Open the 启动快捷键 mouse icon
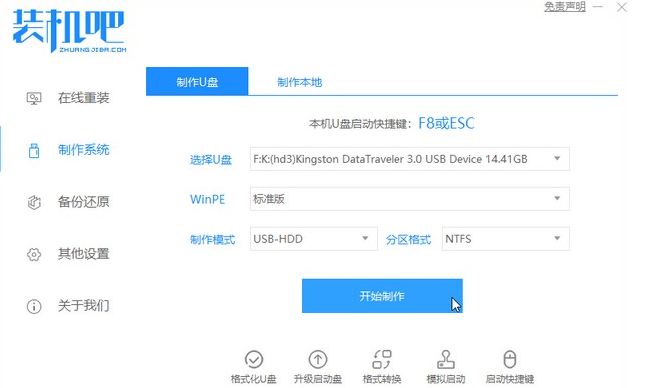This screenshot has height=388, width=651. coord(509,359)
